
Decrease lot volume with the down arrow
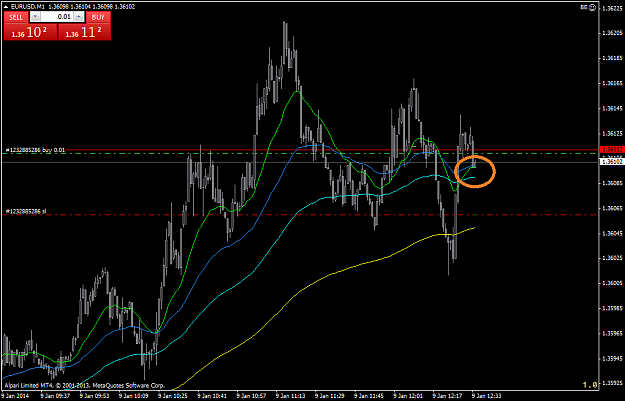coord(35,17)
